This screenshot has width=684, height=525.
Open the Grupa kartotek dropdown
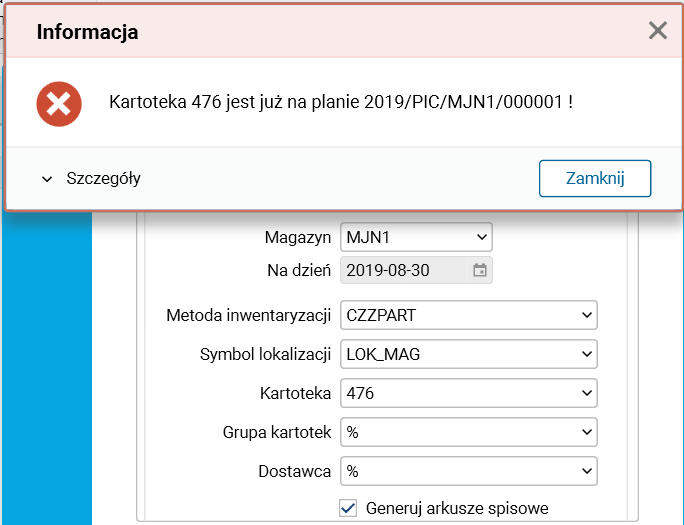tap(468, 432)
